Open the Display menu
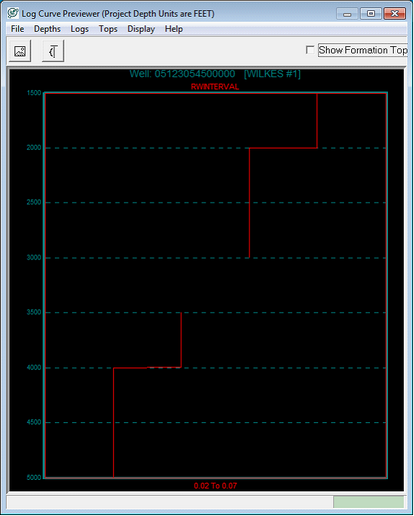 click(x=141, y=29)
